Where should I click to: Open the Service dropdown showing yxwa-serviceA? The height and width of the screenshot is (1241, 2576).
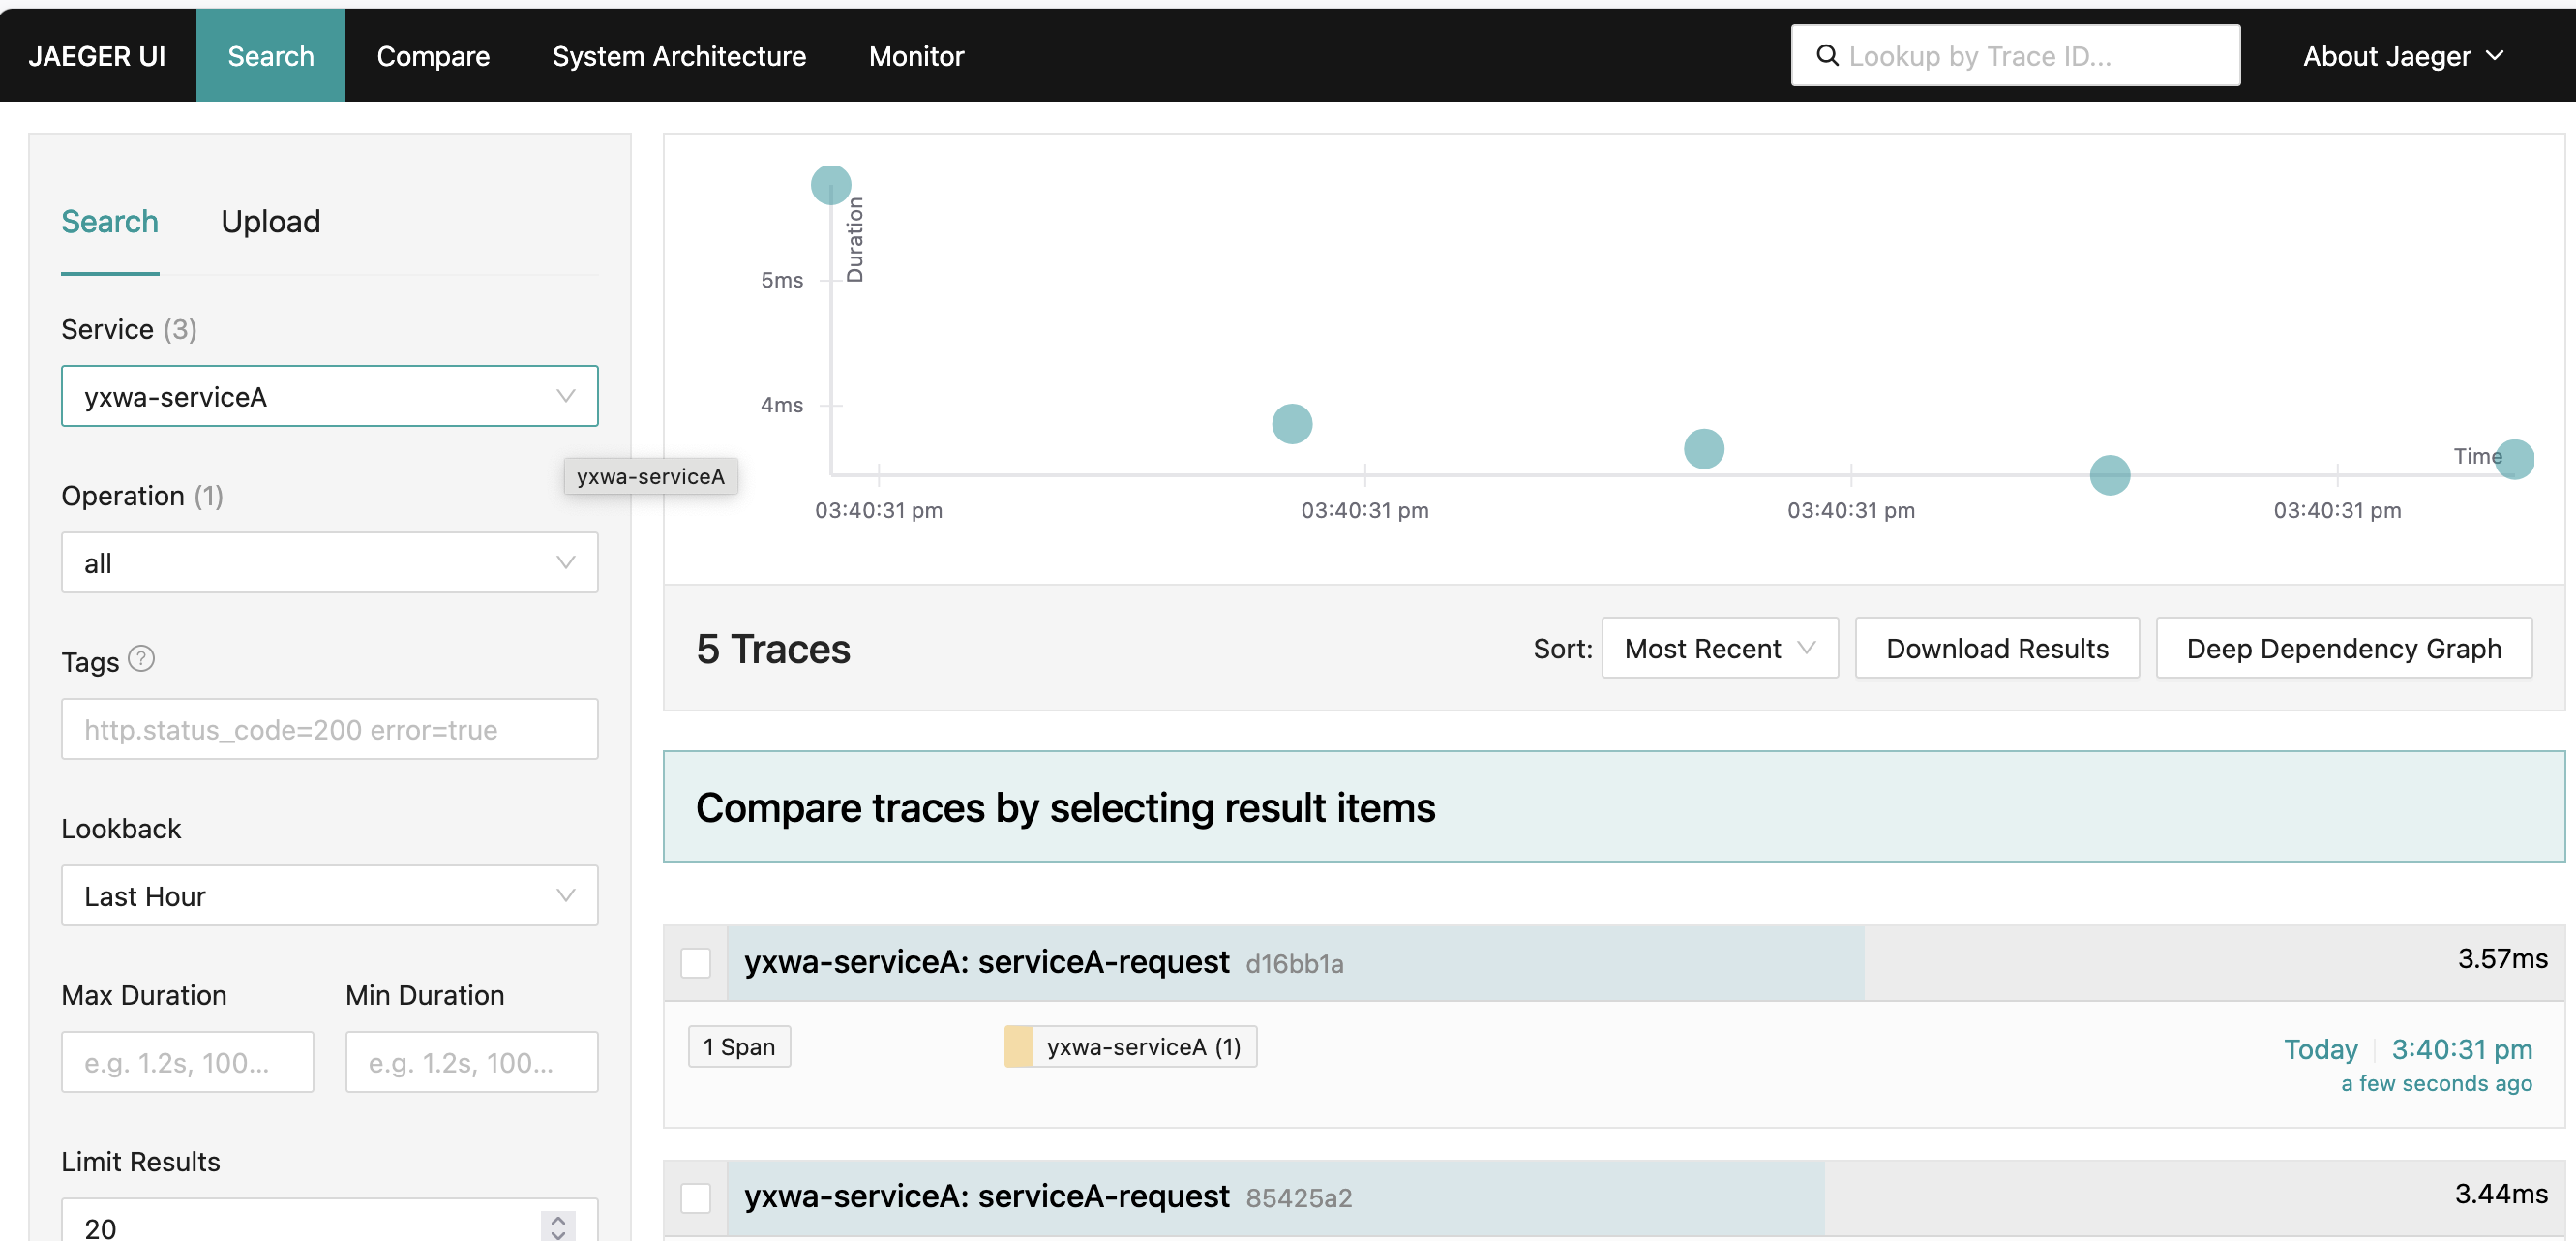[329, 396]
